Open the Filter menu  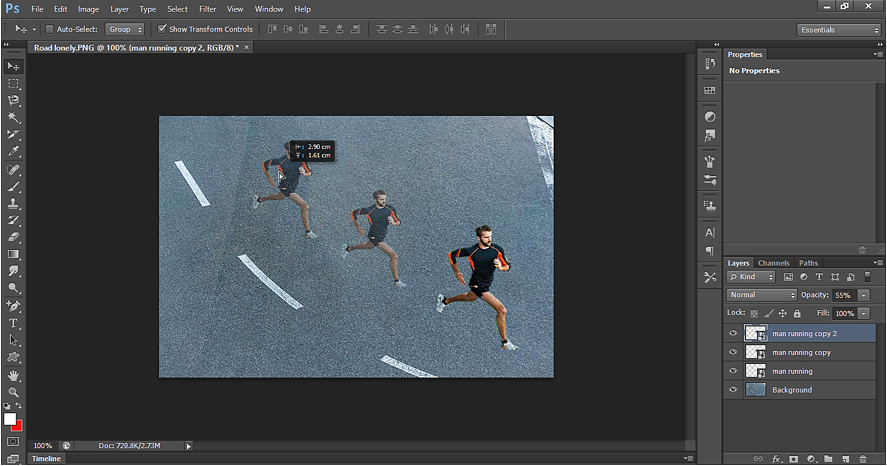[x=208, y=9]
